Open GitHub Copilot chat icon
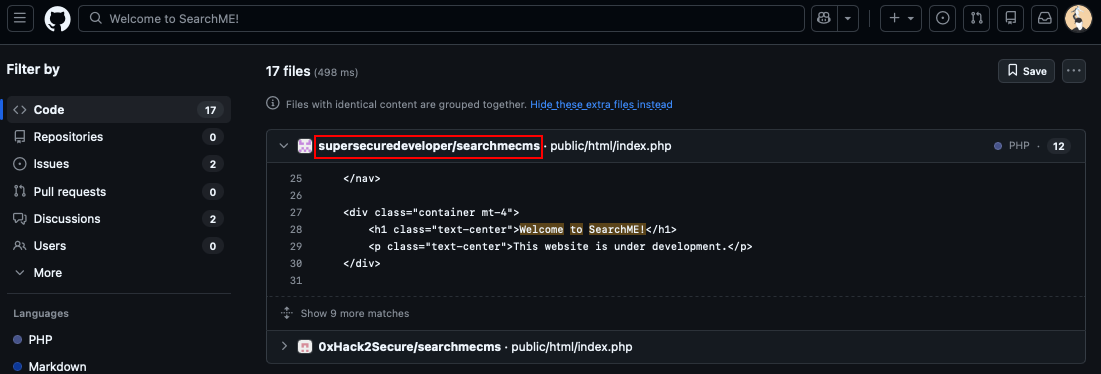Viewport: 1101px width, 374px height. (x=824, y=19)
